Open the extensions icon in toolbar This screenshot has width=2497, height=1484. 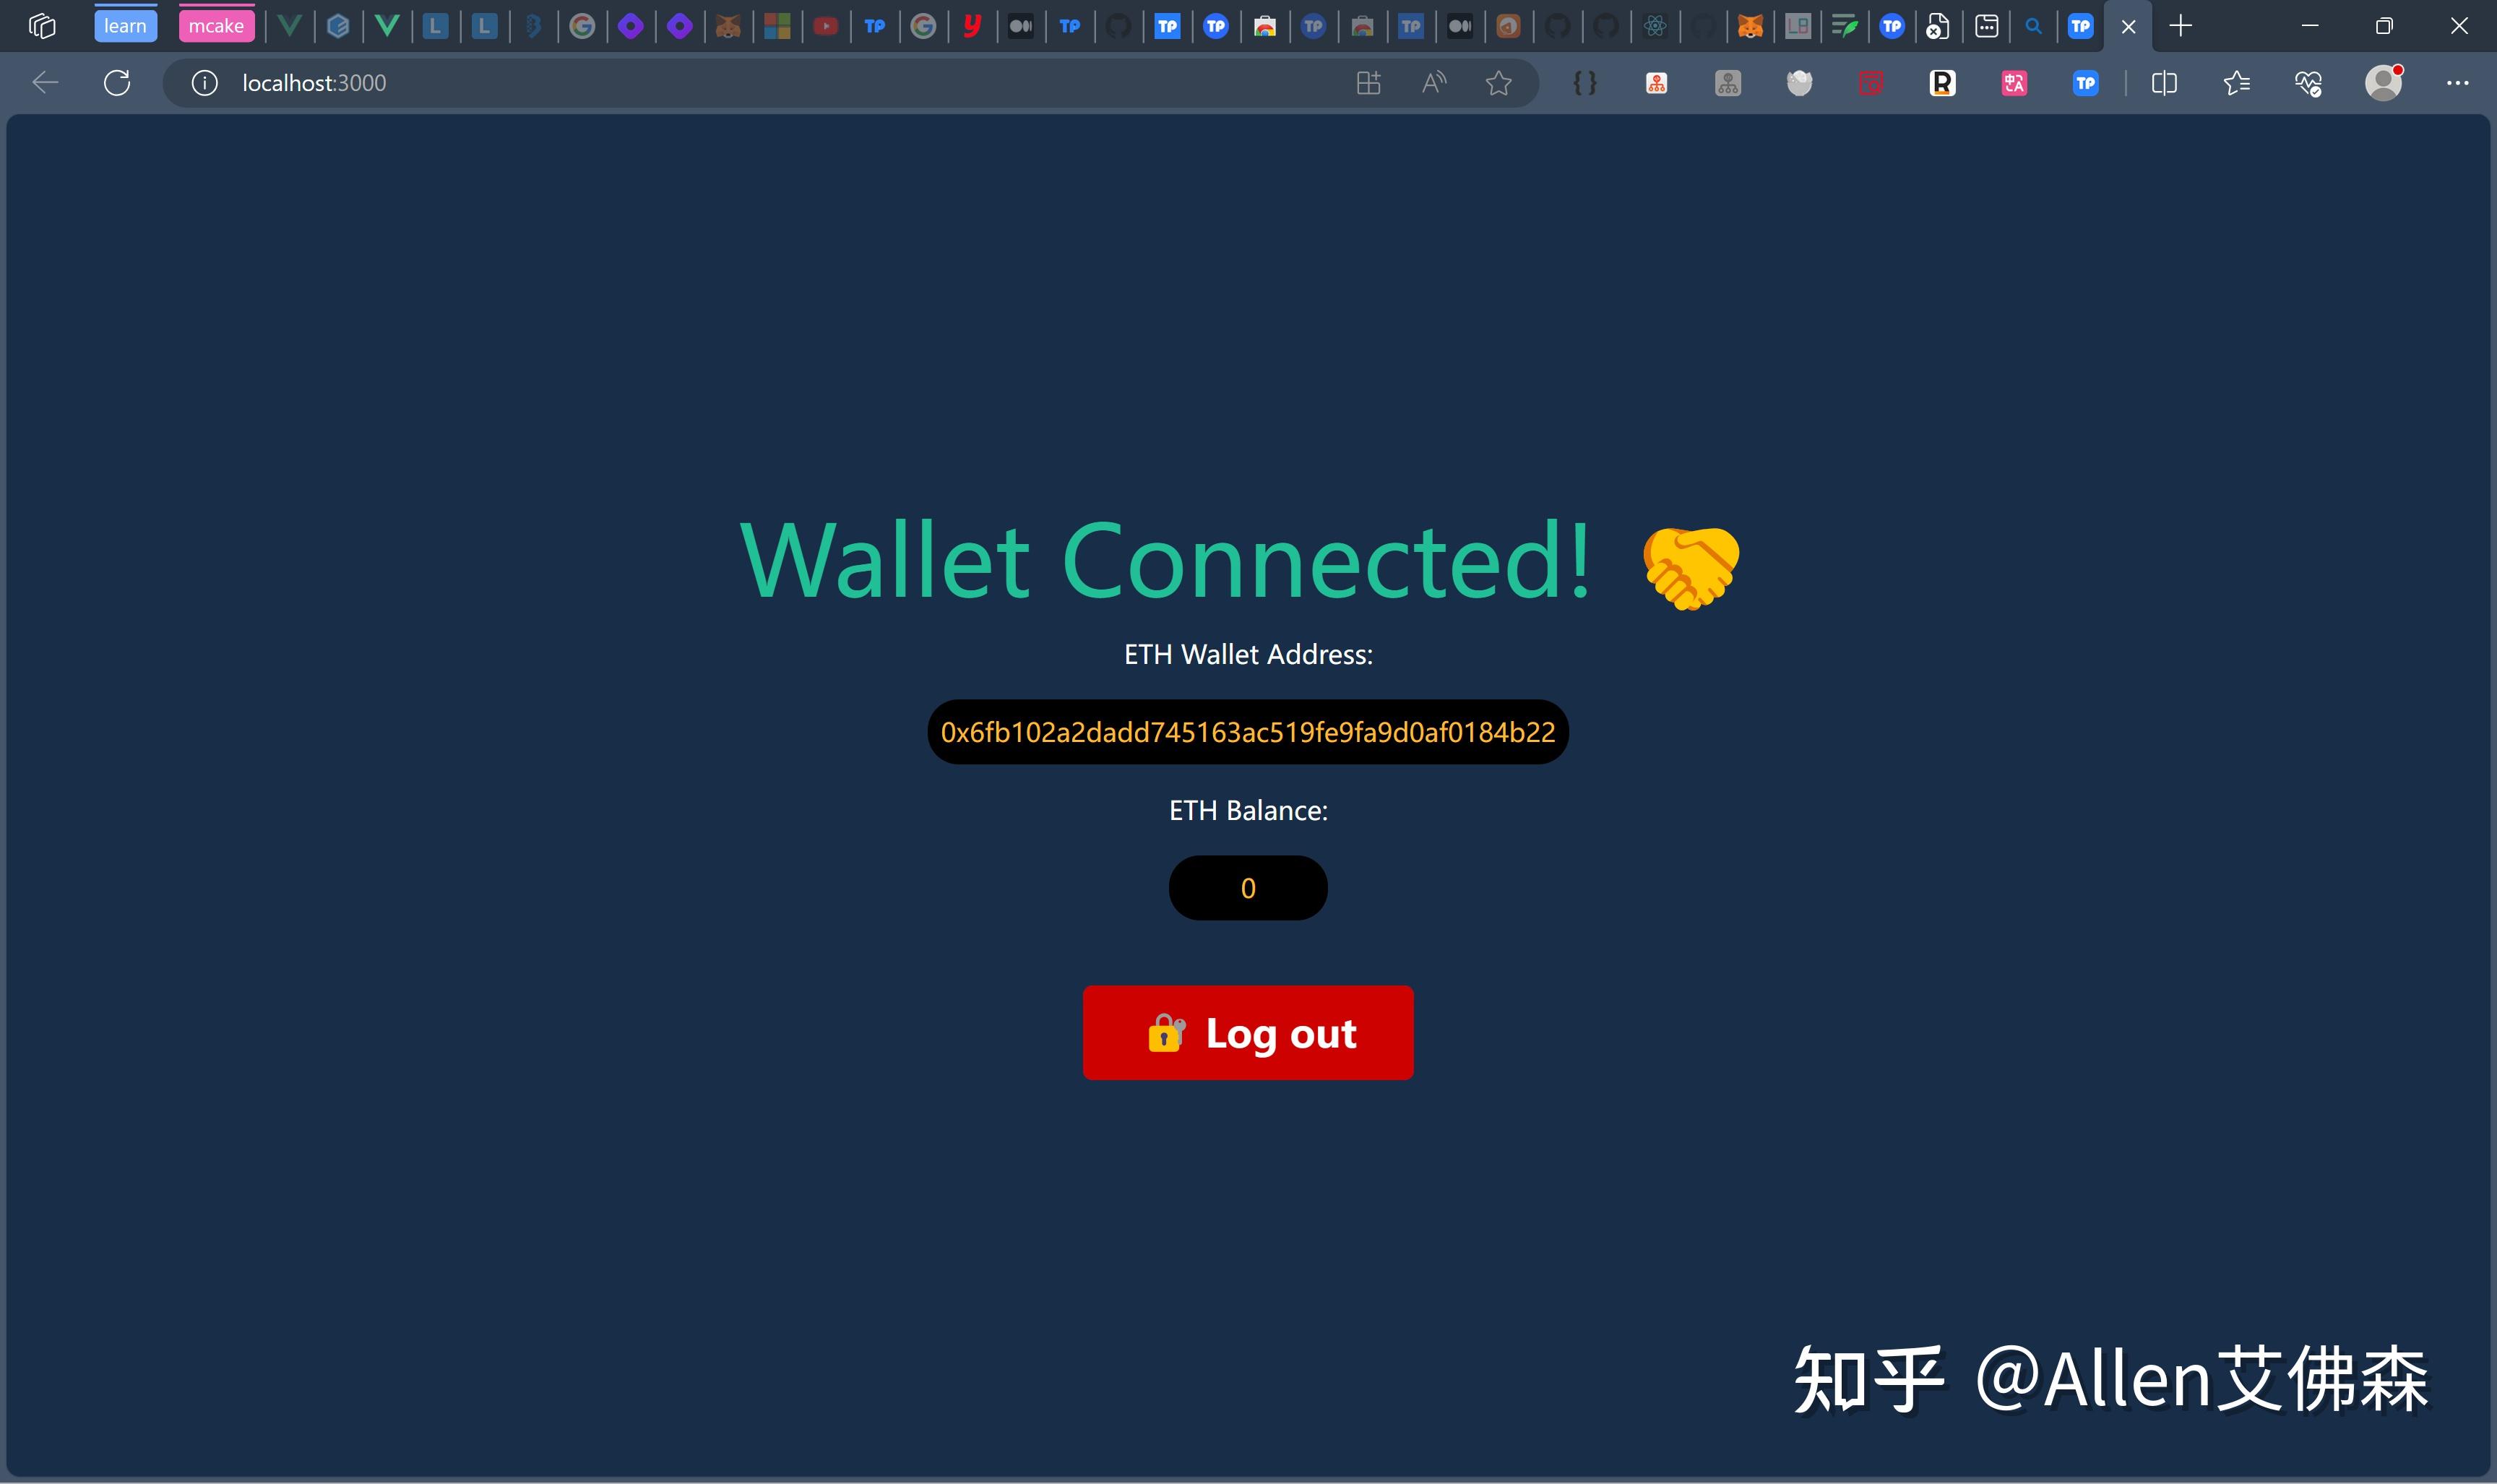(1368, 83)
